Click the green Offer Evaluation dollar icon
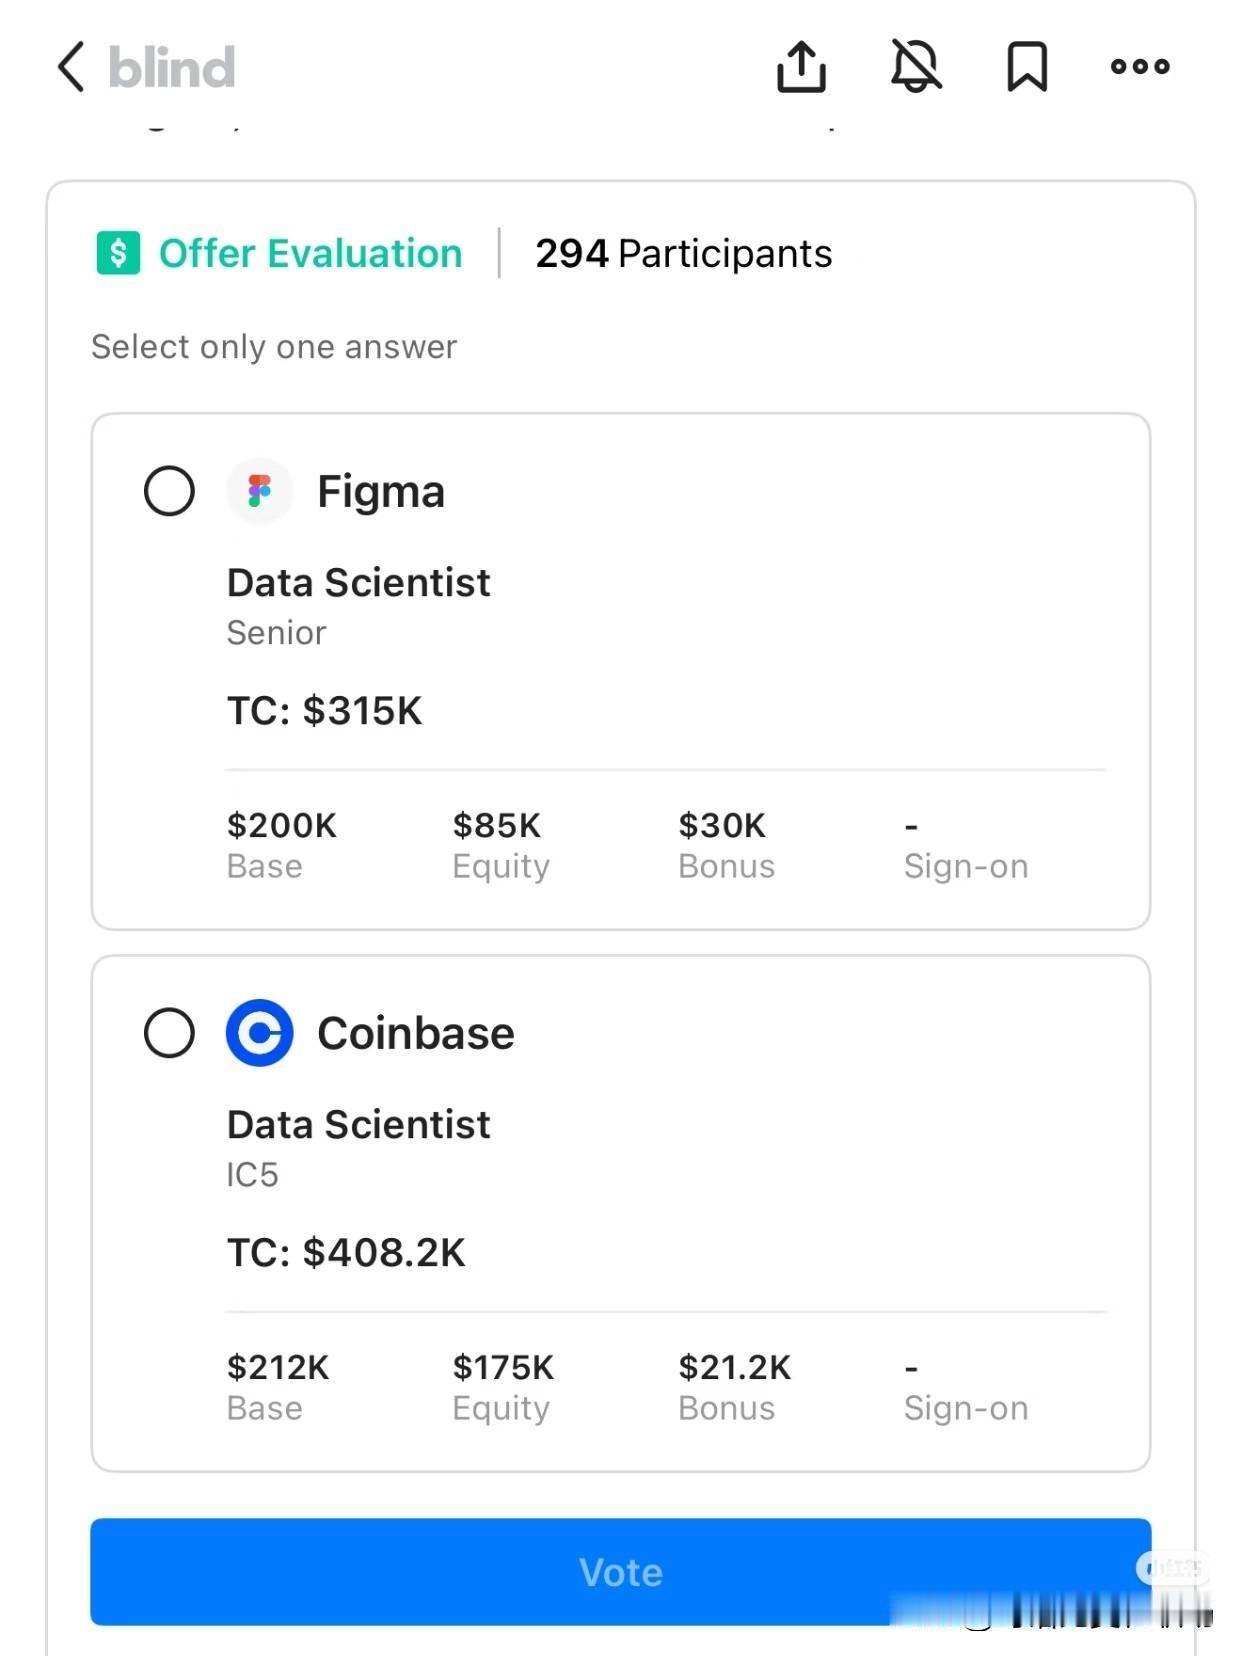This screenshot has height=1656, width=1242. click(x=118, y=253)
